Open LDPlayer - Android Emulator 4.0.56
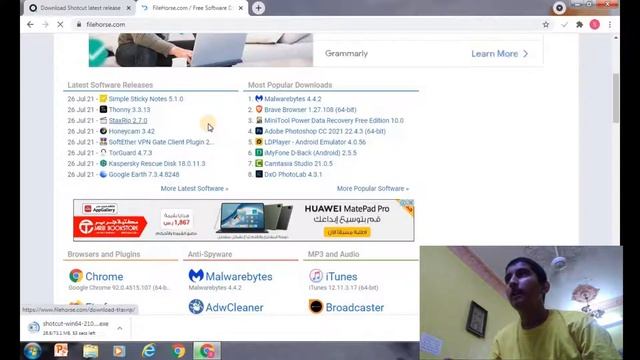 tap(315, 142)
